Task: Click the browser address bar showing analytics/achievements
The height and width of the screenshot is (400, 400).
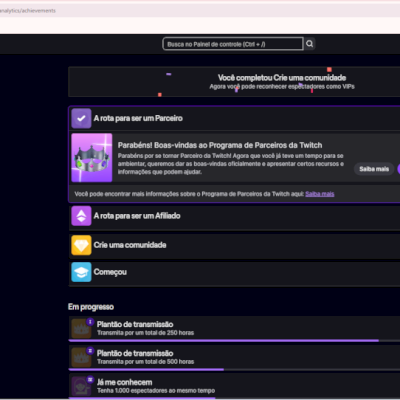Action: tap(200, 11)
